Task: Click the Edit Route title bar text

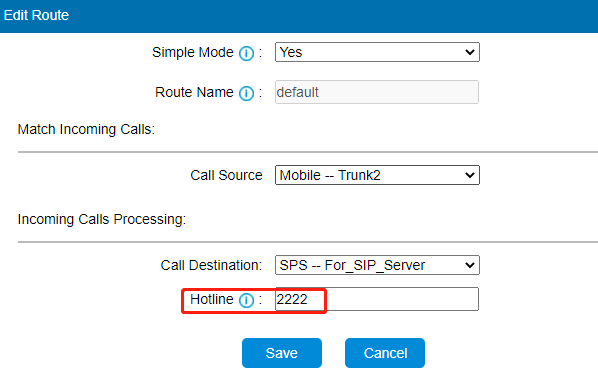Action: (x=36, y=15)
